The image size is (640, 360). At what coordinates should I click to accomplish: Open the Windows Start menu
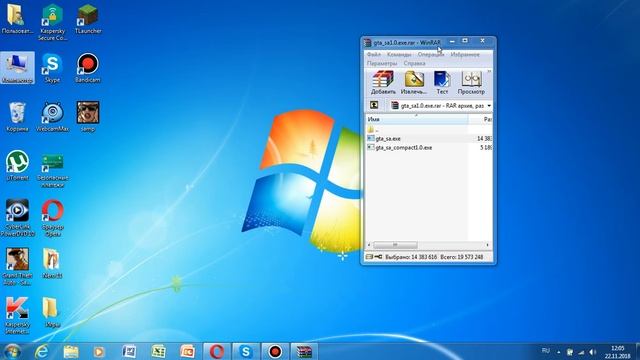coord(12,351)
